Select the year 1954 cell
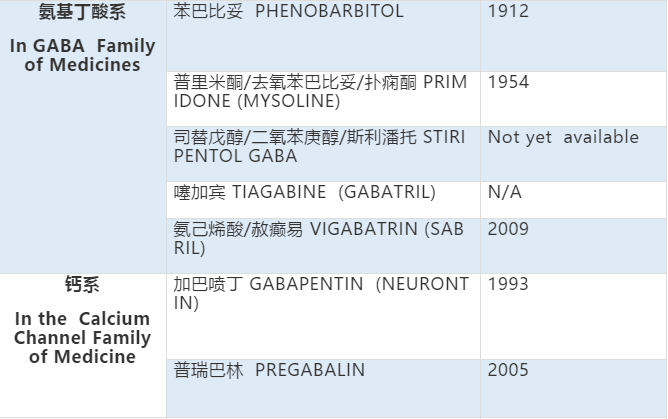Viewport: 668px width, 419px height. pyautogui.click(x=508, y=83)
